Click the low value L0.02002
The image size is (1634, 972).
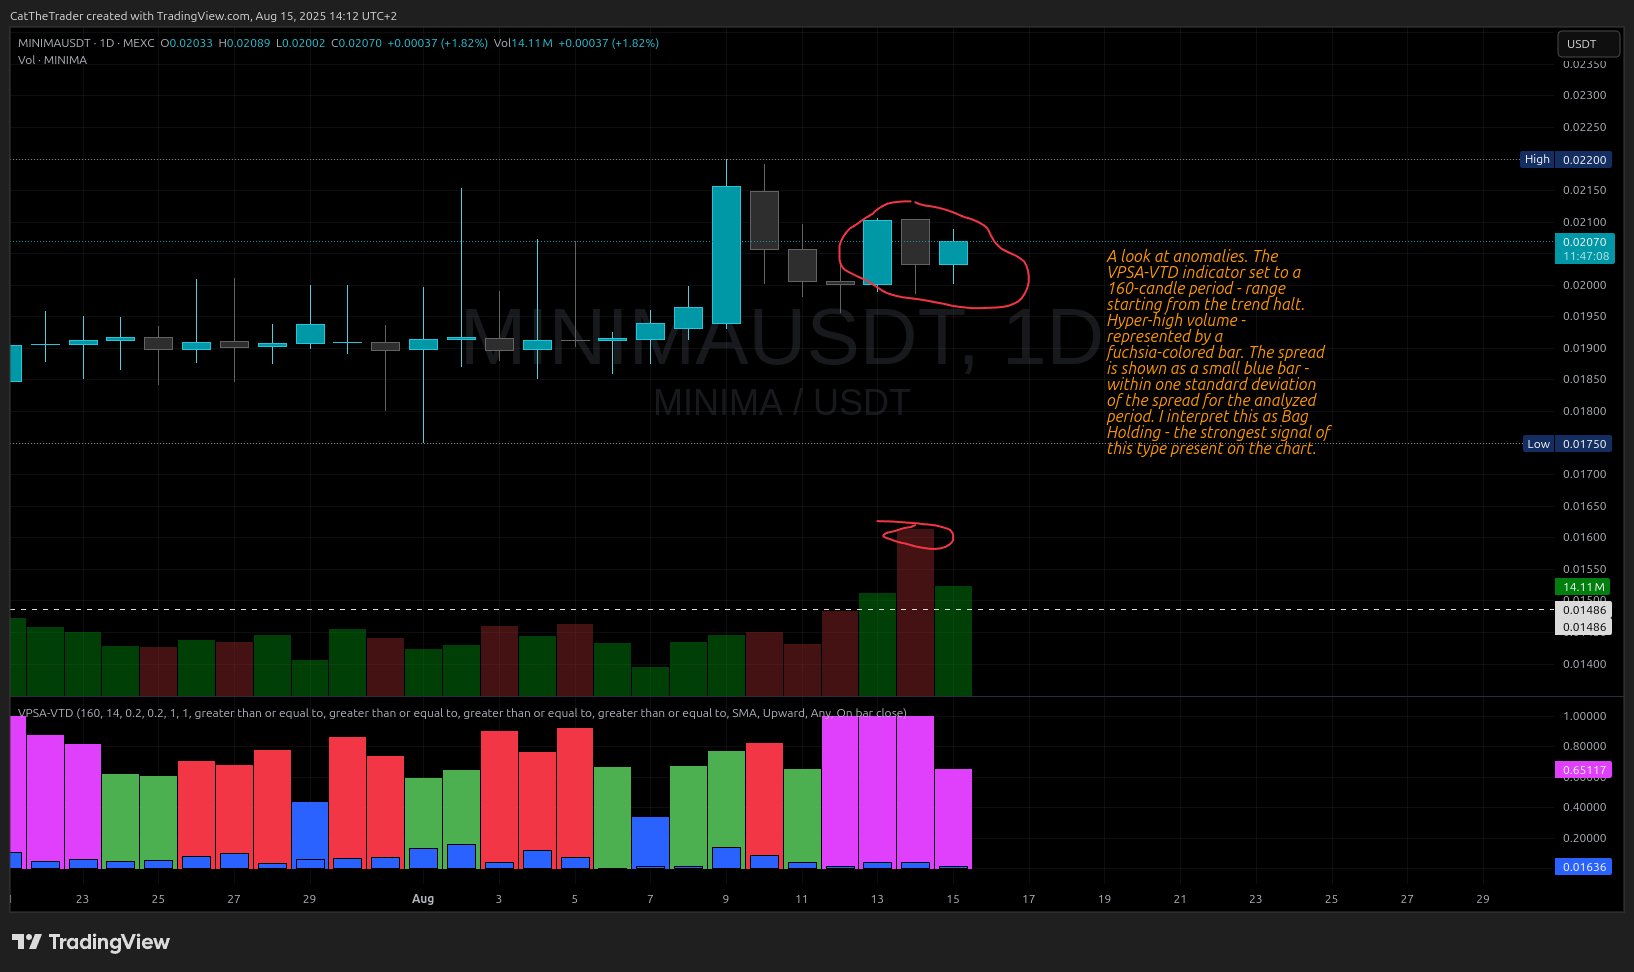coord(300,43)
